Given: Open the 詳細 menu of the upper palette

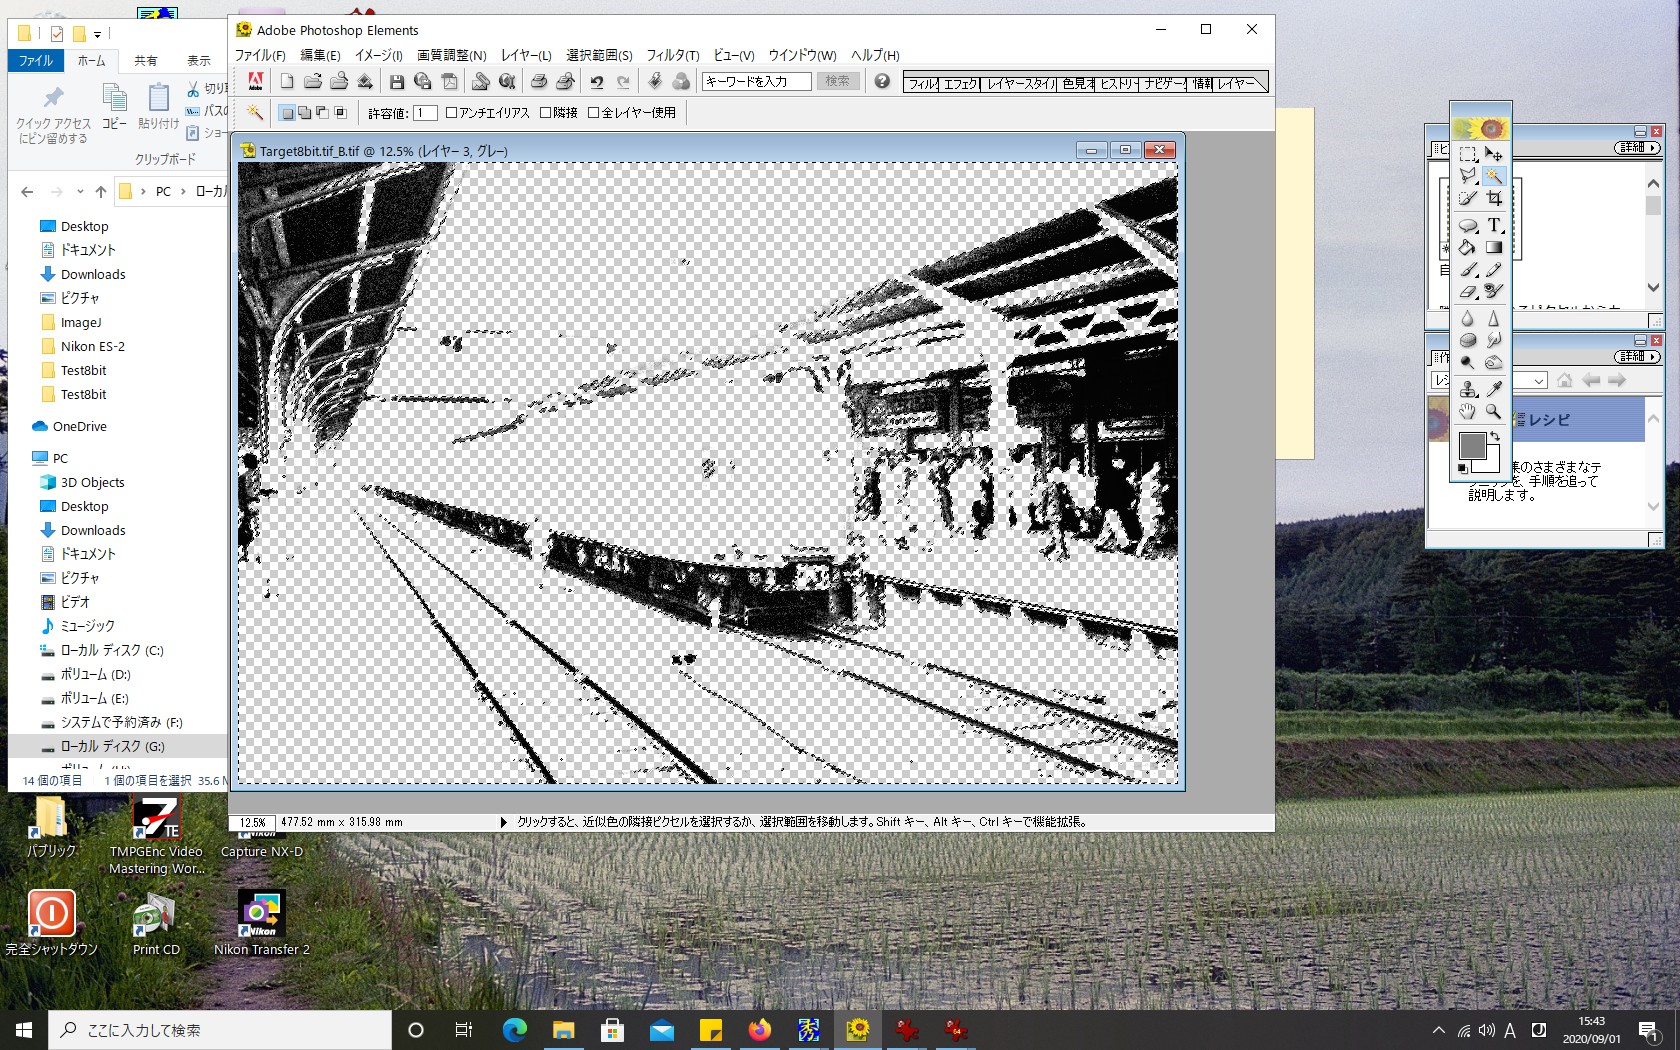Looking at the screenshot, I should (1637, 148).
